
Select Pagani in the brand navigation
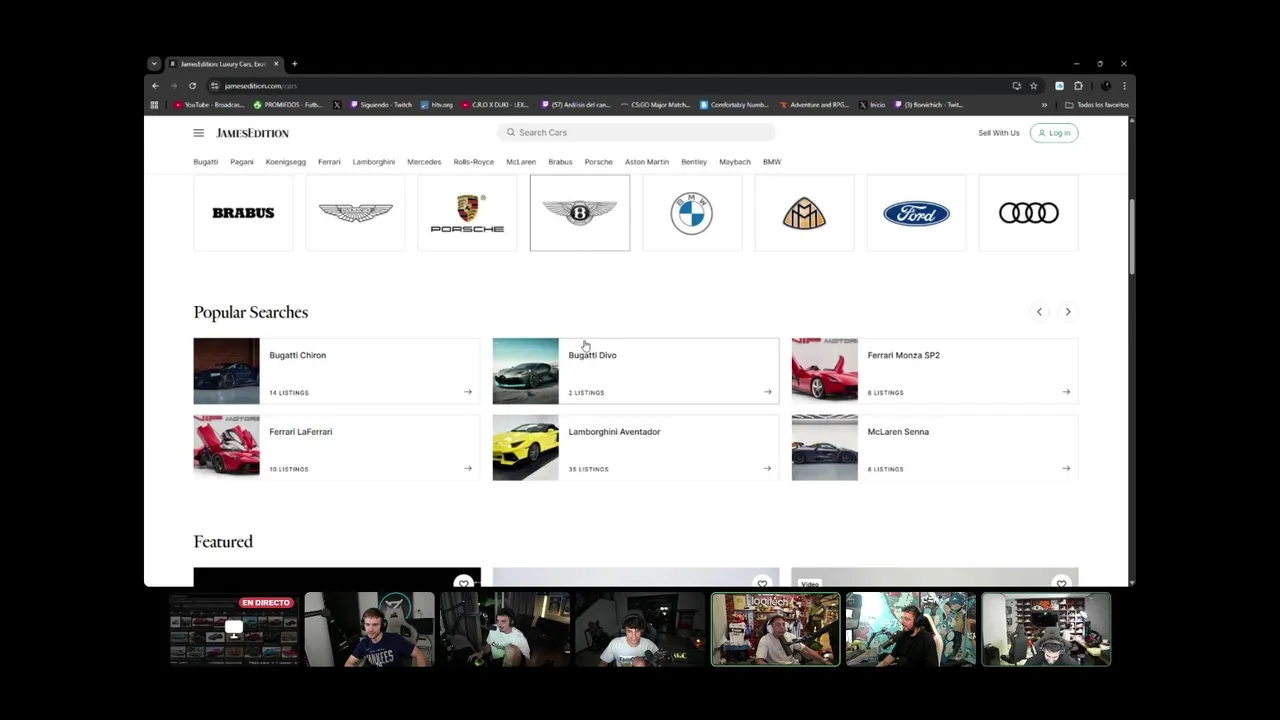click(241, 162)
